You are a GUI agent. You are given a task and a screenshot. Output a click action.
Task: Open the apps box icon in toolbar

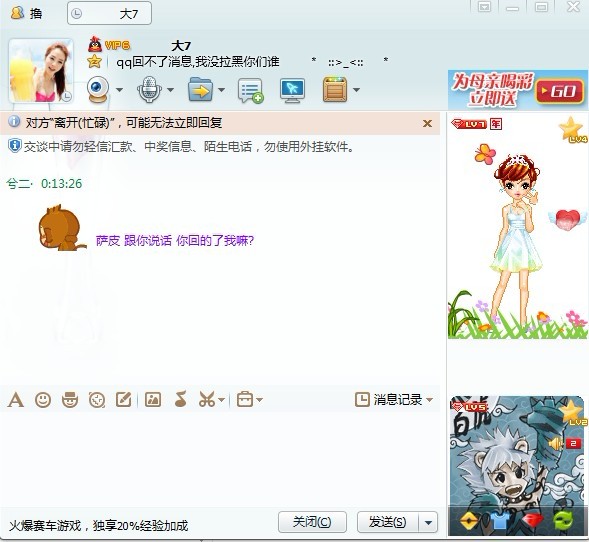[335, 89]
